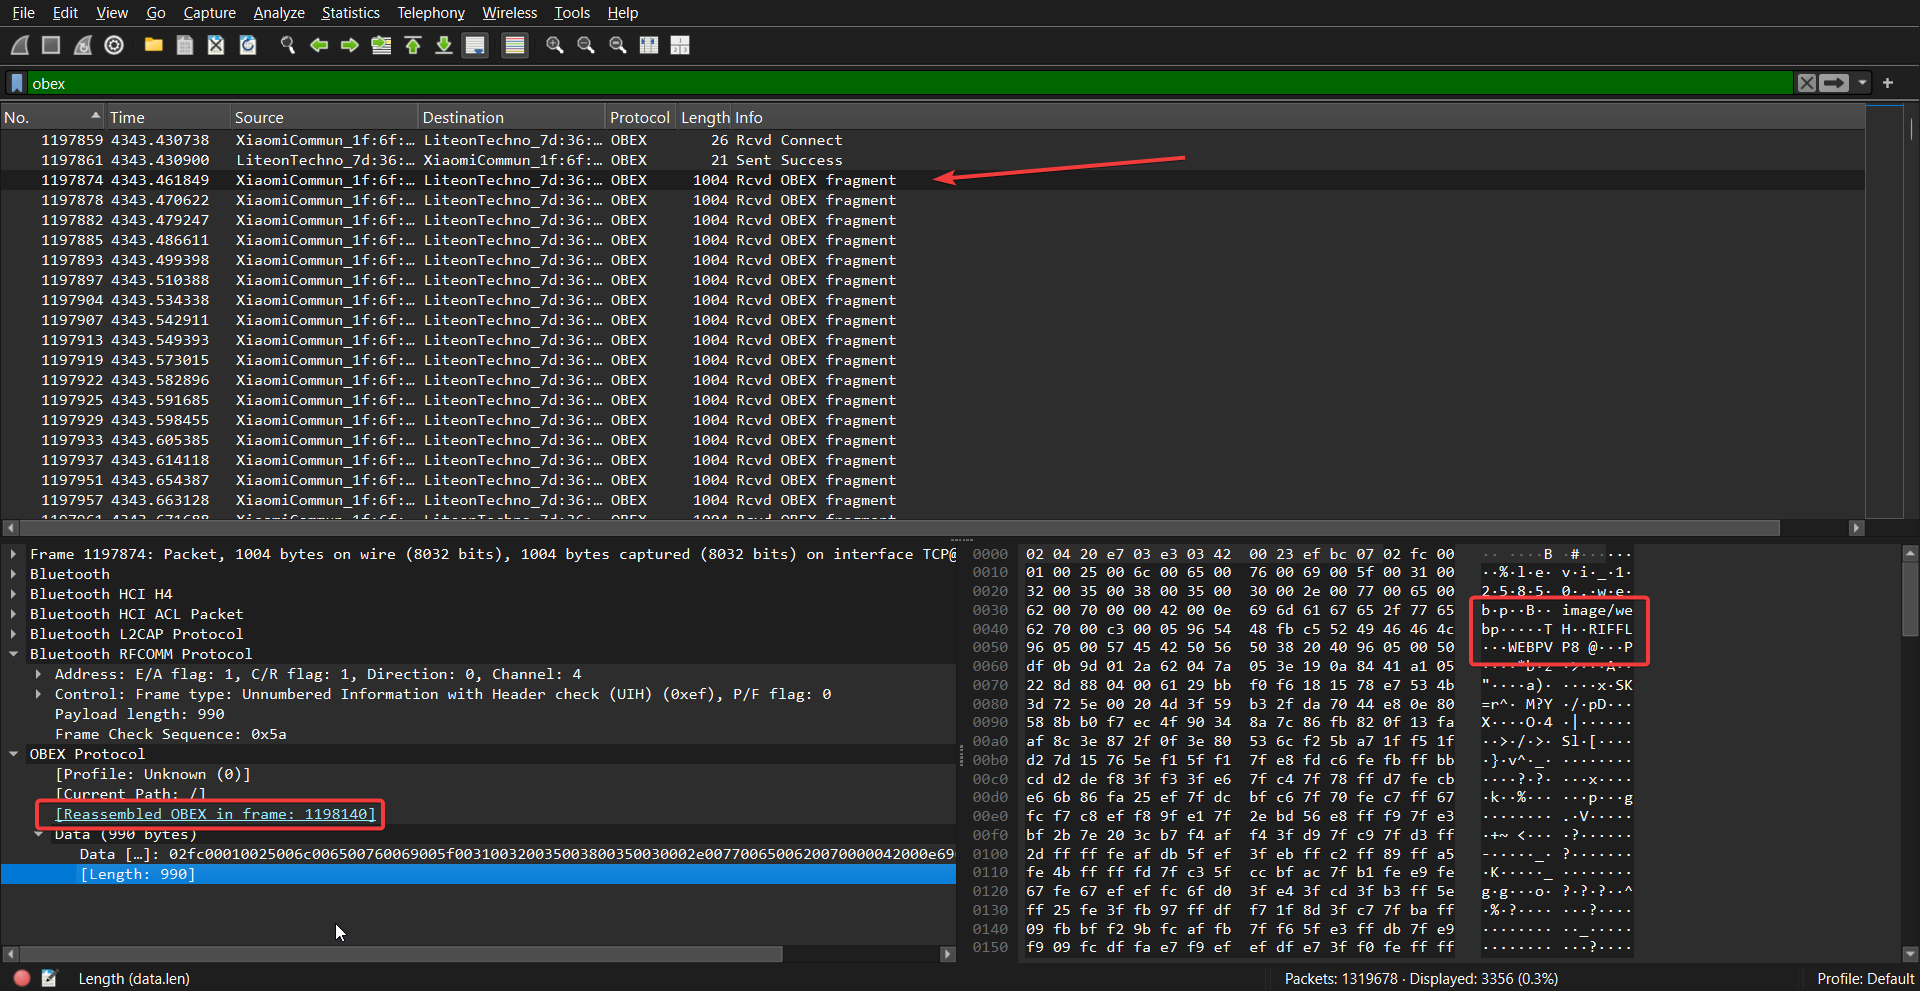Expand the Frame 1197874 tree item
1920x991 pixels.
[x=13, y=554]
